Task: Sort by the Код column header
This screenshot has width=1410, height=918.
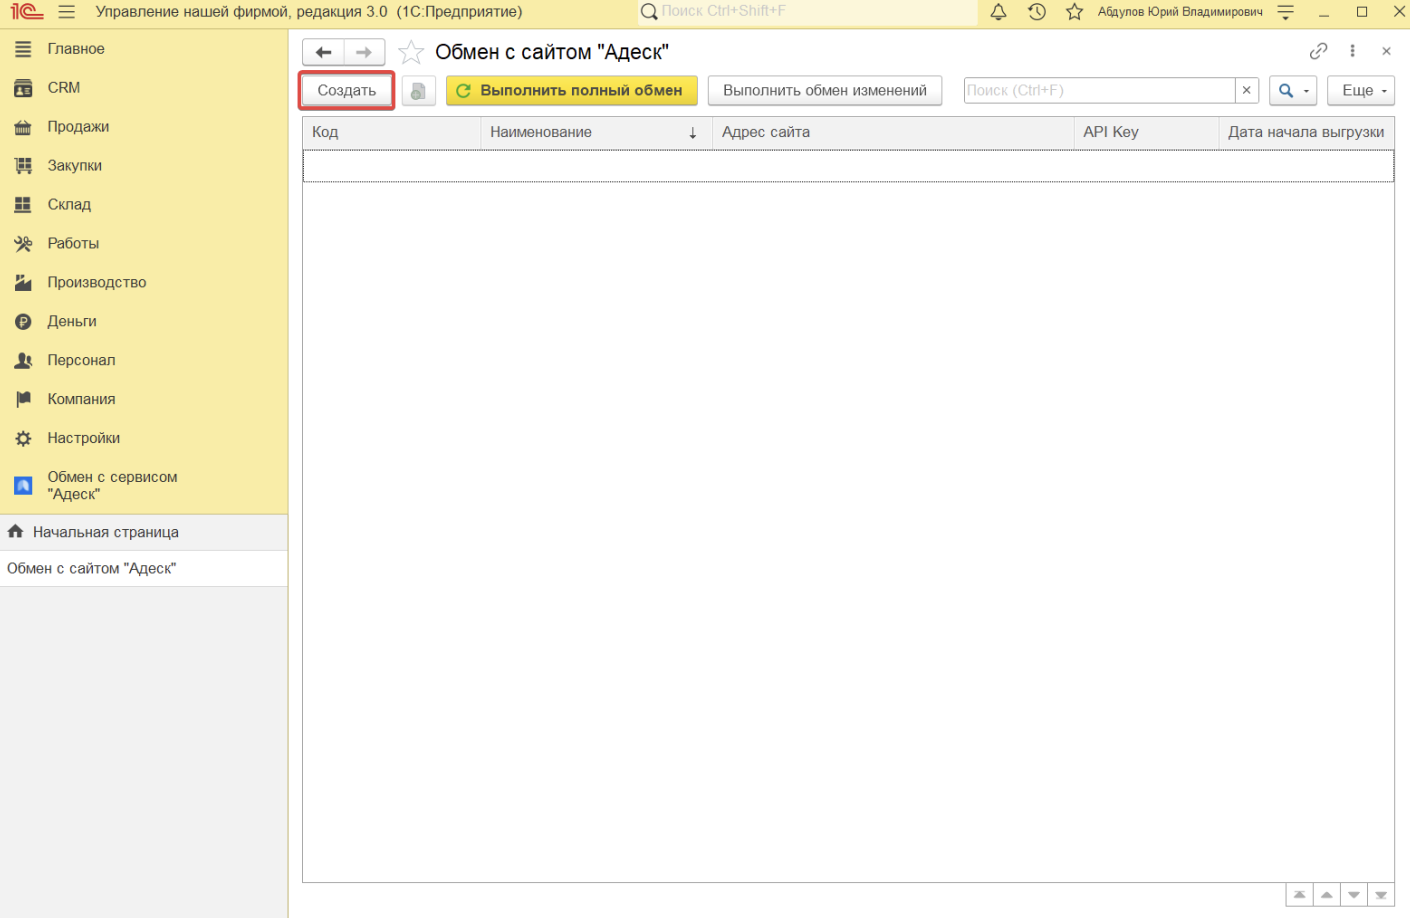Action: click(x=392, y=133)
